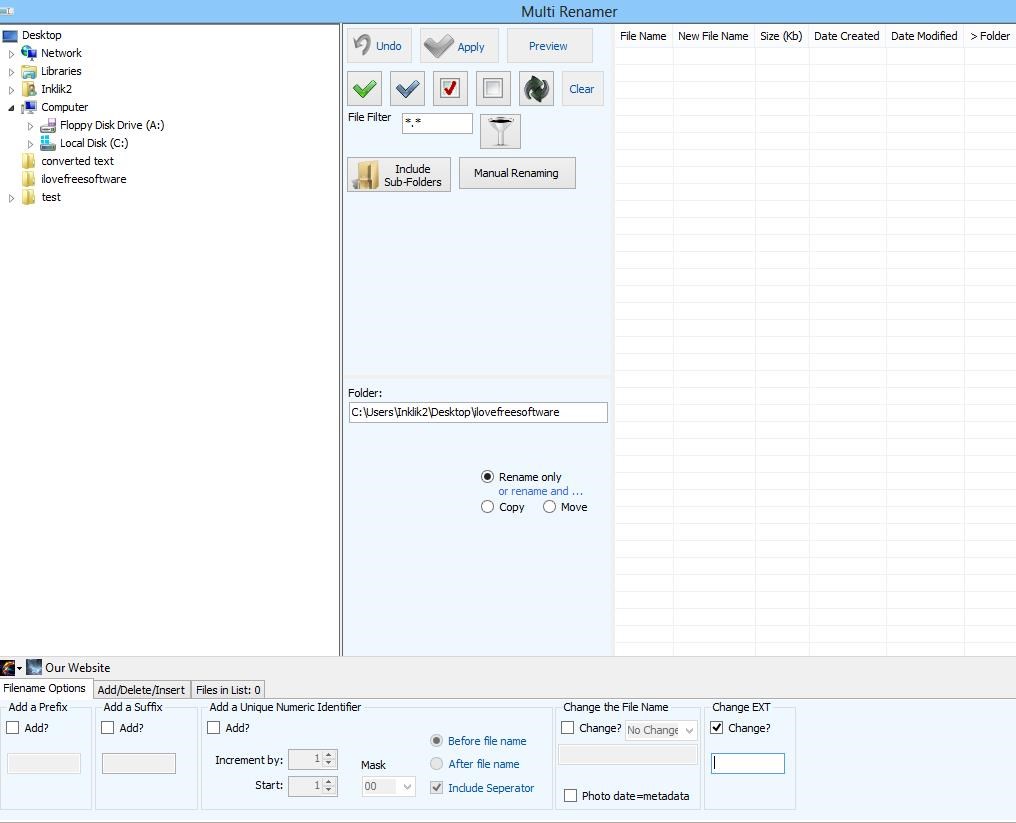Click the Clear button
Viewport: 1016px width, 823px height.
(582, 89)
